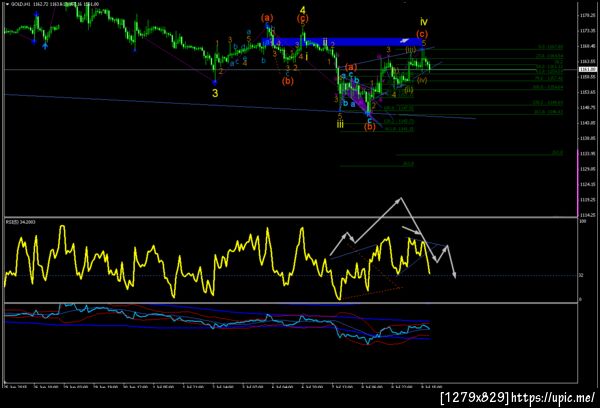600x408 pixels.
Task: Click the RSI level 100 axis label
Action: pos(582,221)
